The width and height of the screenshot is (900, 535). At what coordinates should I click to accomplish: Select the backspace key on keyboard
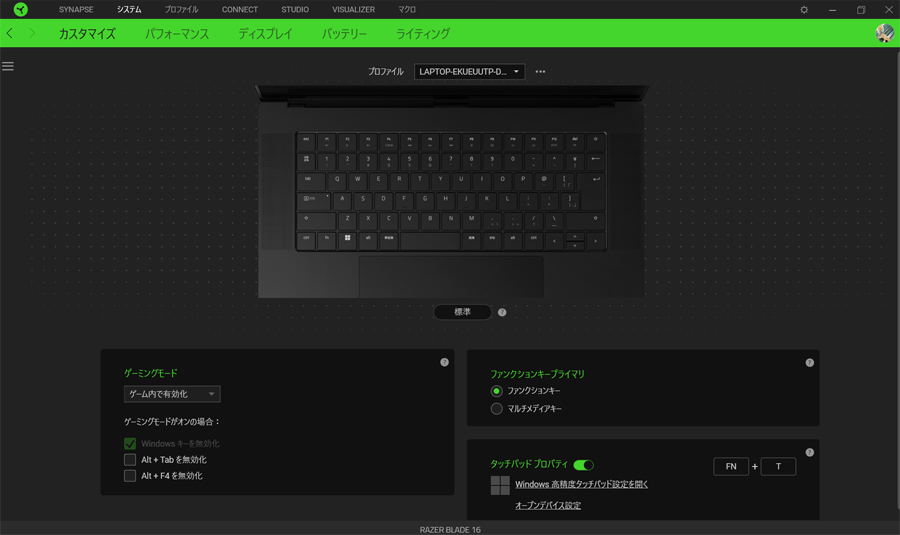pos(595,161)
